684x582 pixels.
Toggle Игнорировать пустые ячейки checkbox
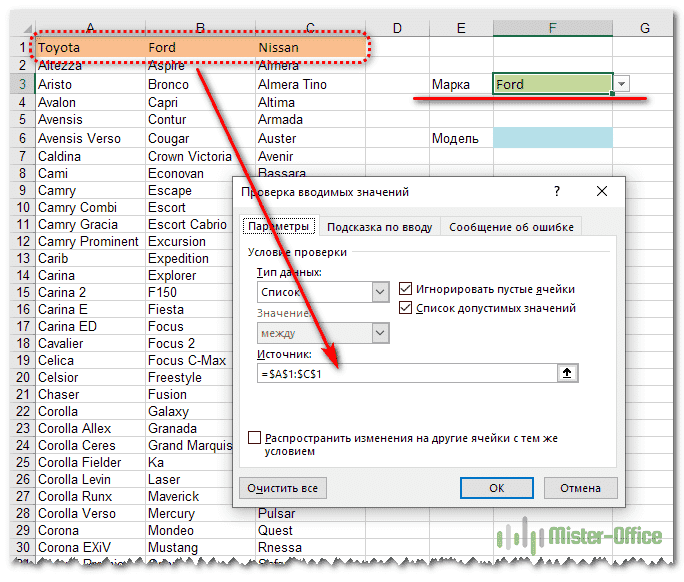pyautogui.click(x=406, y=289)
